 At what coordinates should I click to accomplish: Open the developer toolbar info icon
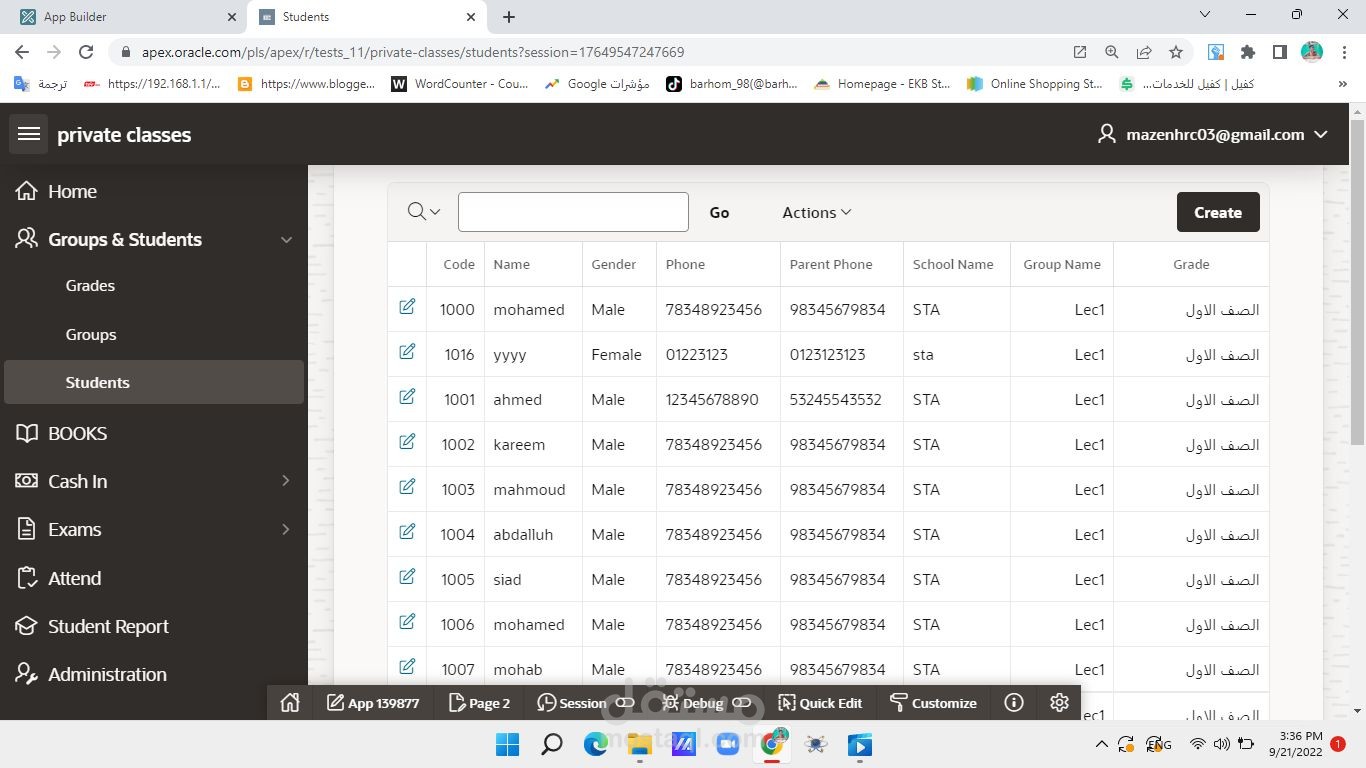click(x=1014, y=703)
